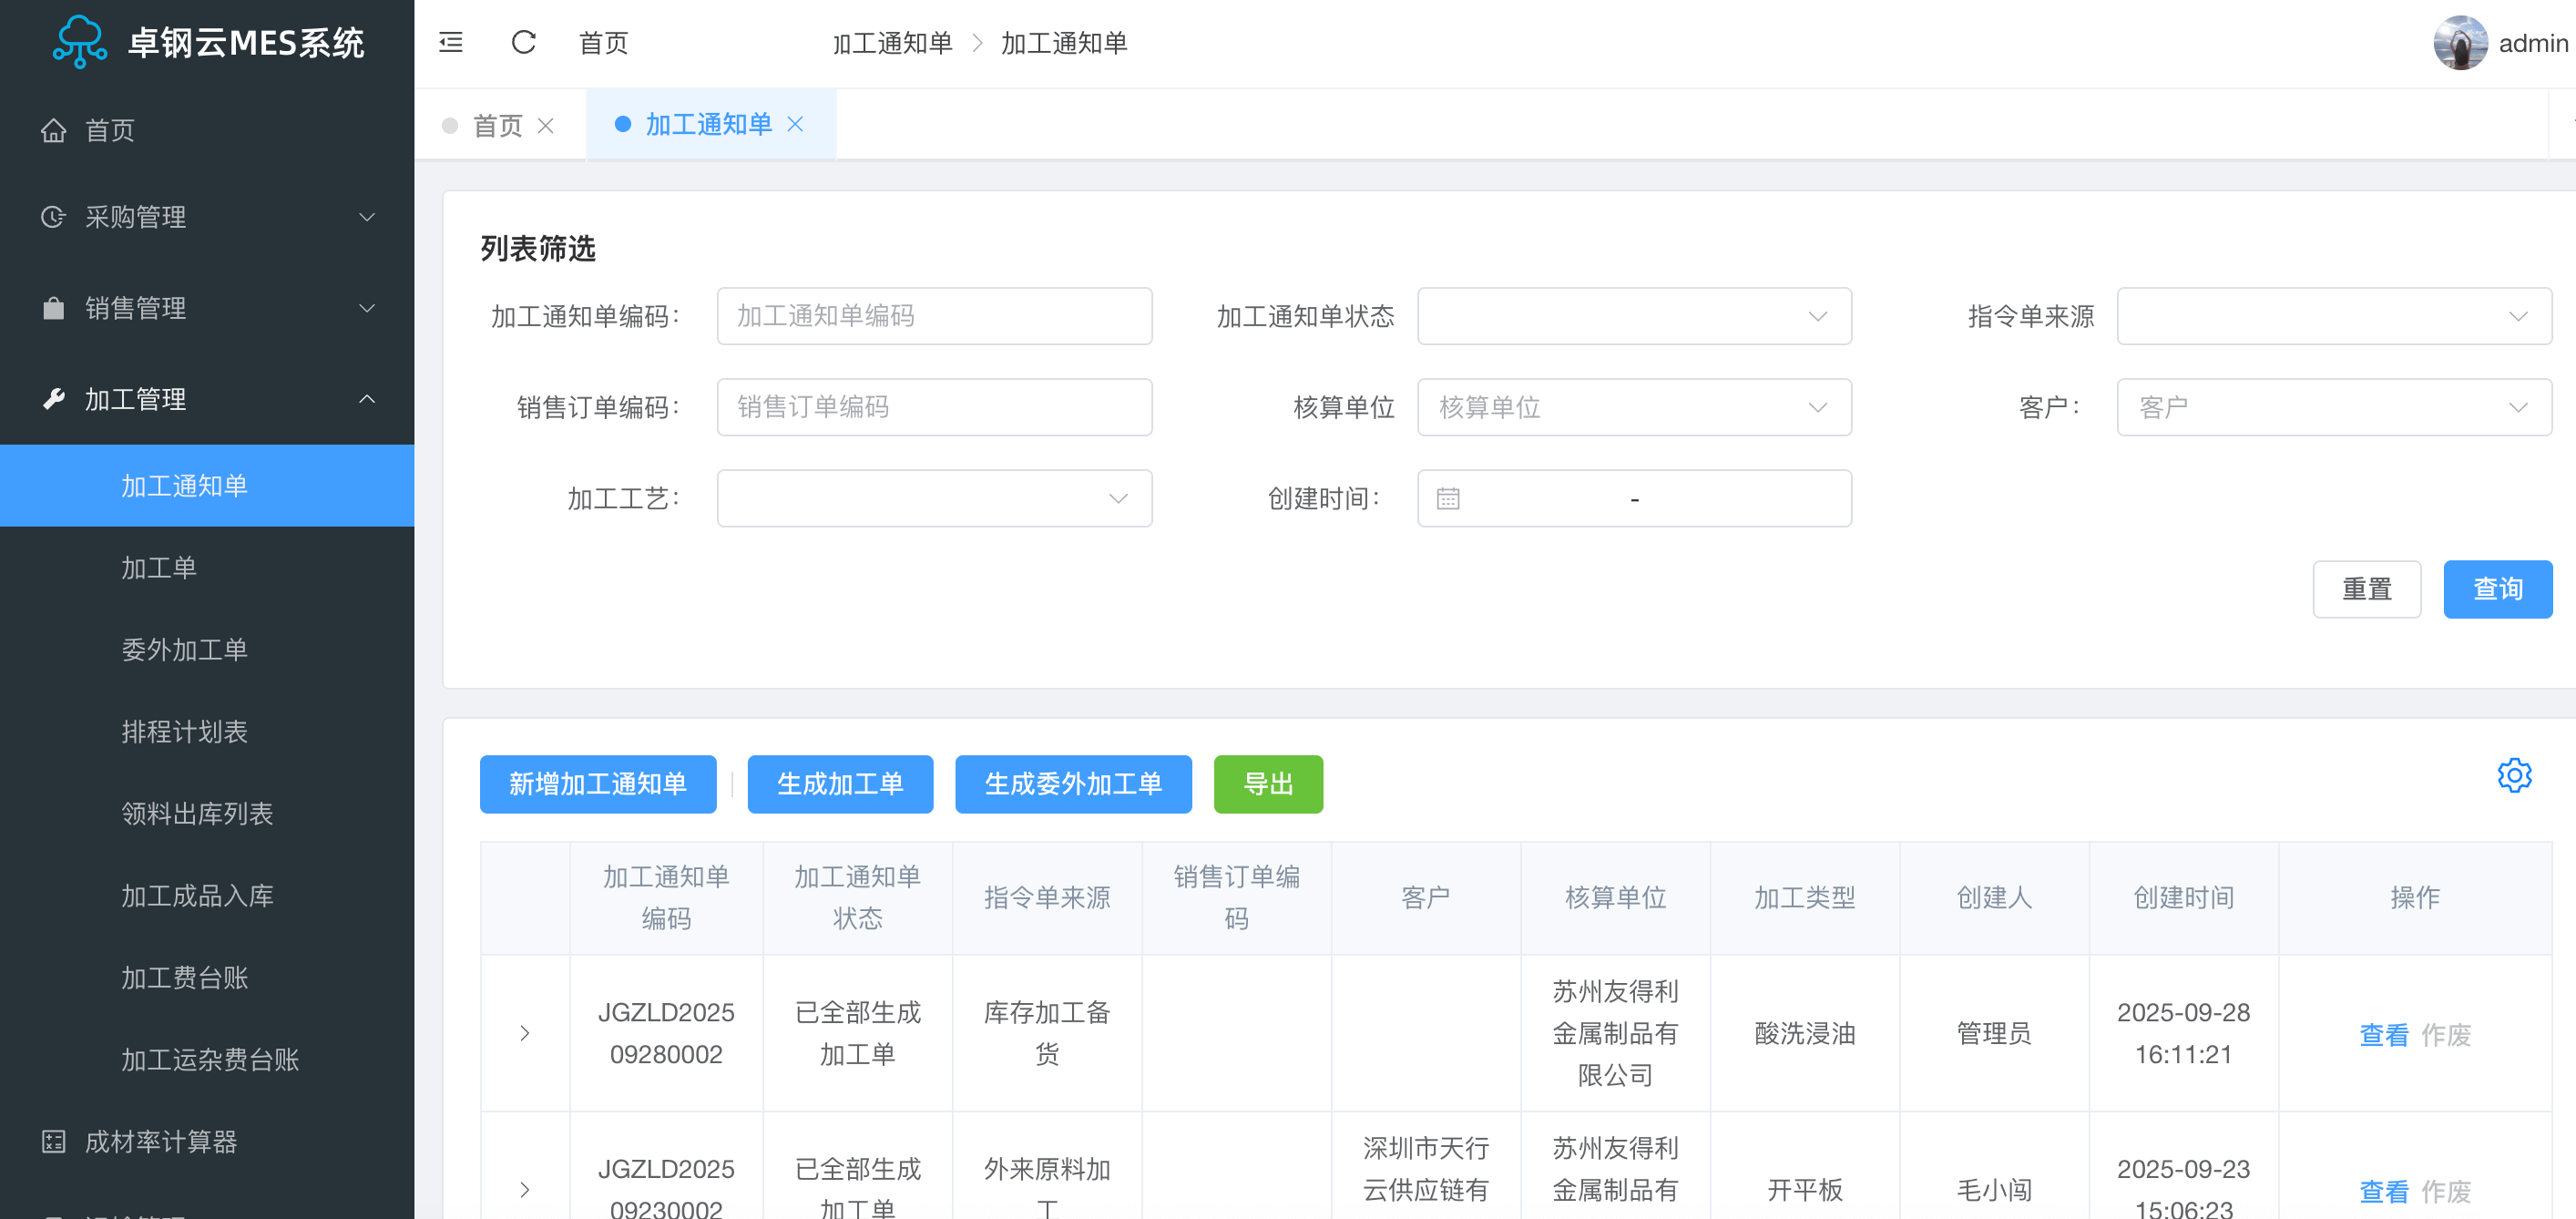Open the 加工工艺 dropdown
Screen dimensions: 2576x1219
tap(933, 498)
